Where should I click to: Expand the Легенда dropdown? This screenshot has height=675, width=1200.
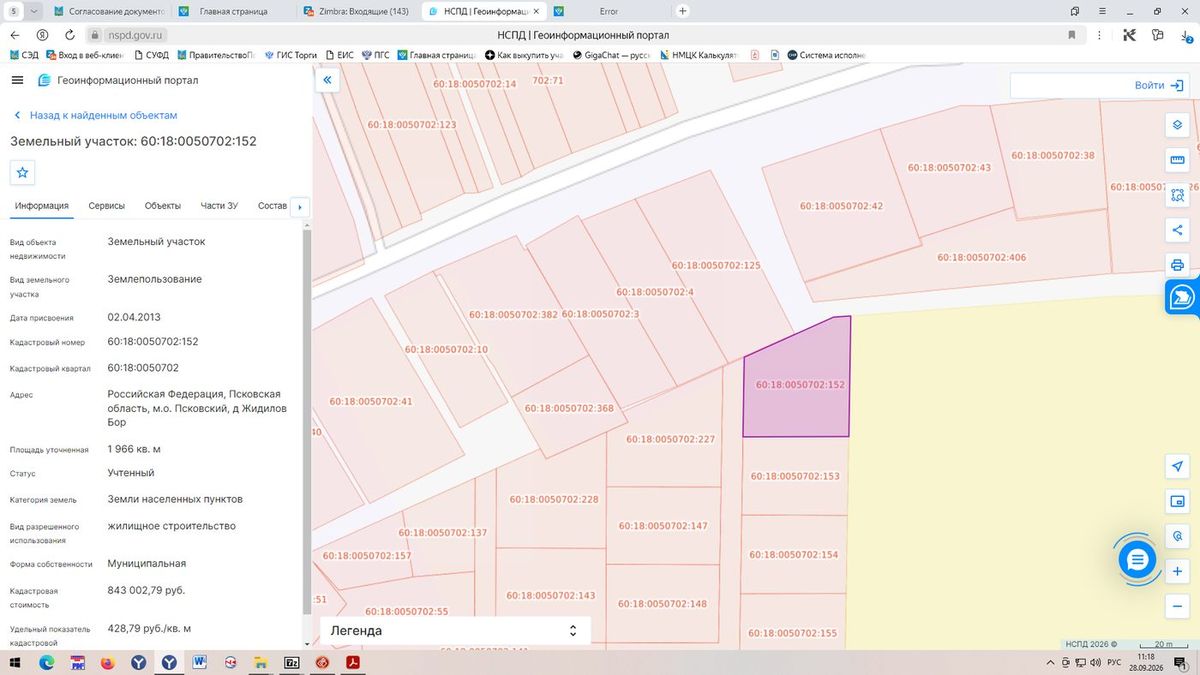tap(455, 631)
